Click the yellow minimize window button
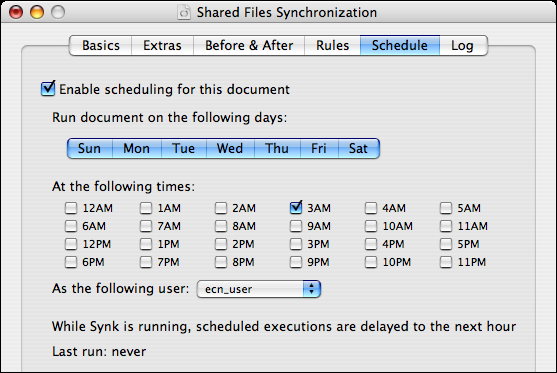557x373 pixels. coord(37,12)
